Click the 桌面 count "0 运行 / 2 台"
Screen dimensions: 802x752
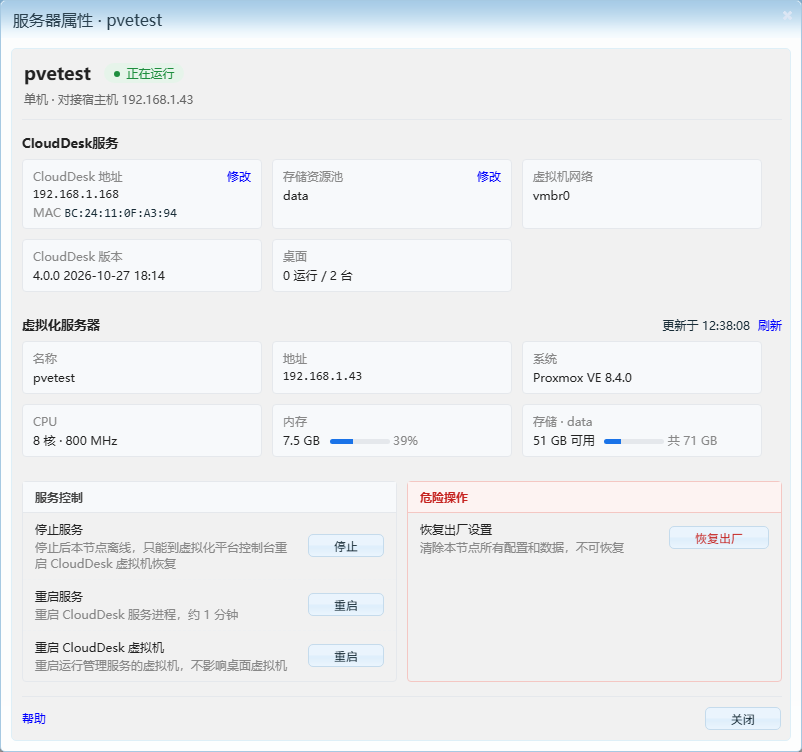pos(318,276)
